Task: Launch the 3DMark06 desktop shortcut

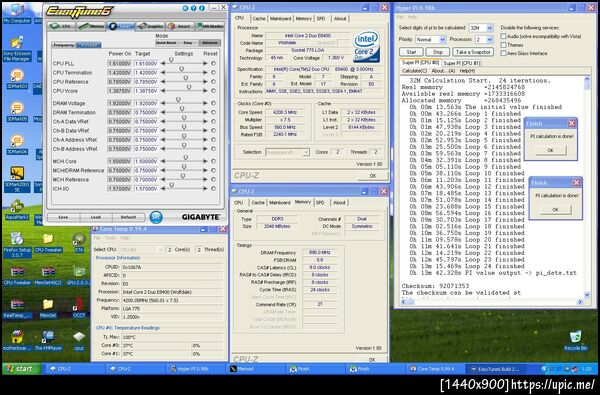Action: pyautogui.click(x=17, y=144)
